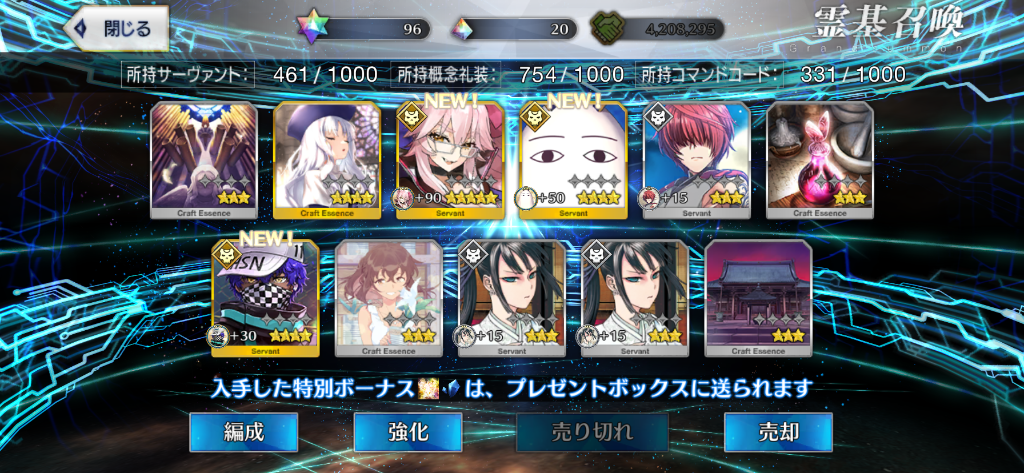Select the silver-haired girl four-star Craft Essence

pos(327,160)
